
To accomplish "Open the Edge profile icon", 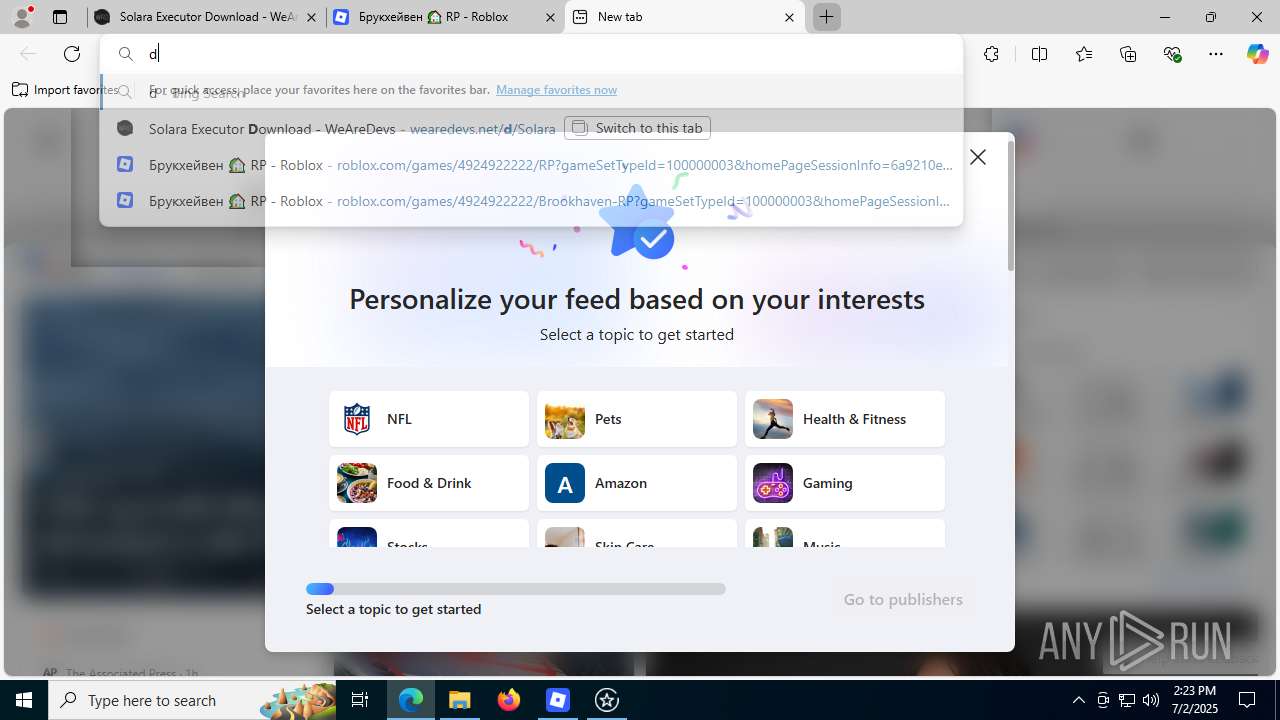I will 22,17.
